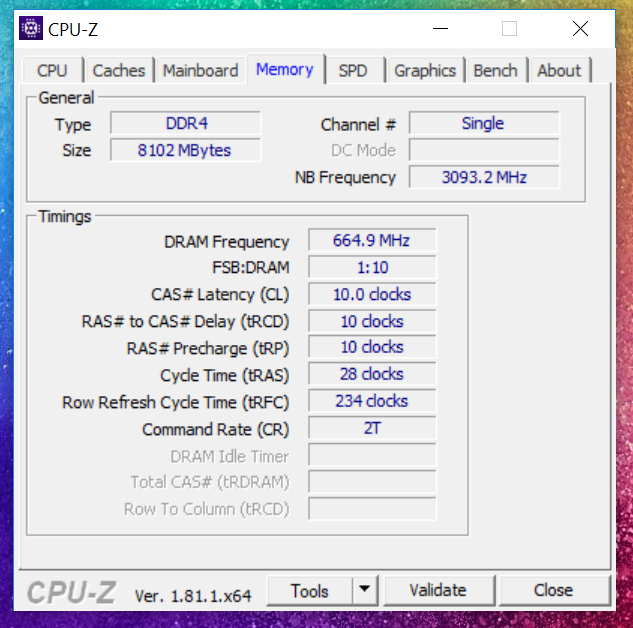
Task: Click the Channel # label
Action: pyautogui.click(x=358, y=125)
